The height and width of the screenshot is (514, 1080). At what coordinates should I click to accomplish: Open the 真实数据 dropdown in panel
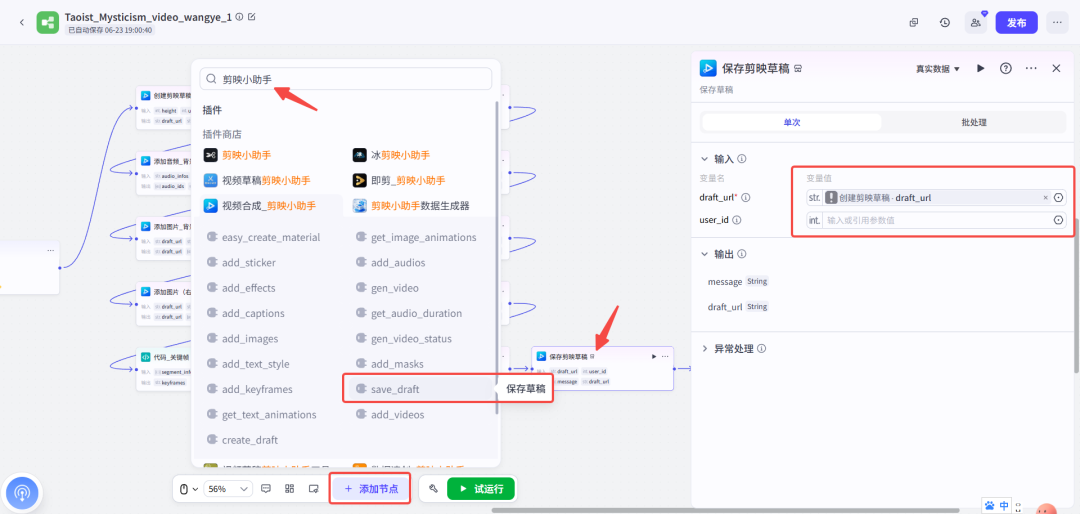point(937,68)
